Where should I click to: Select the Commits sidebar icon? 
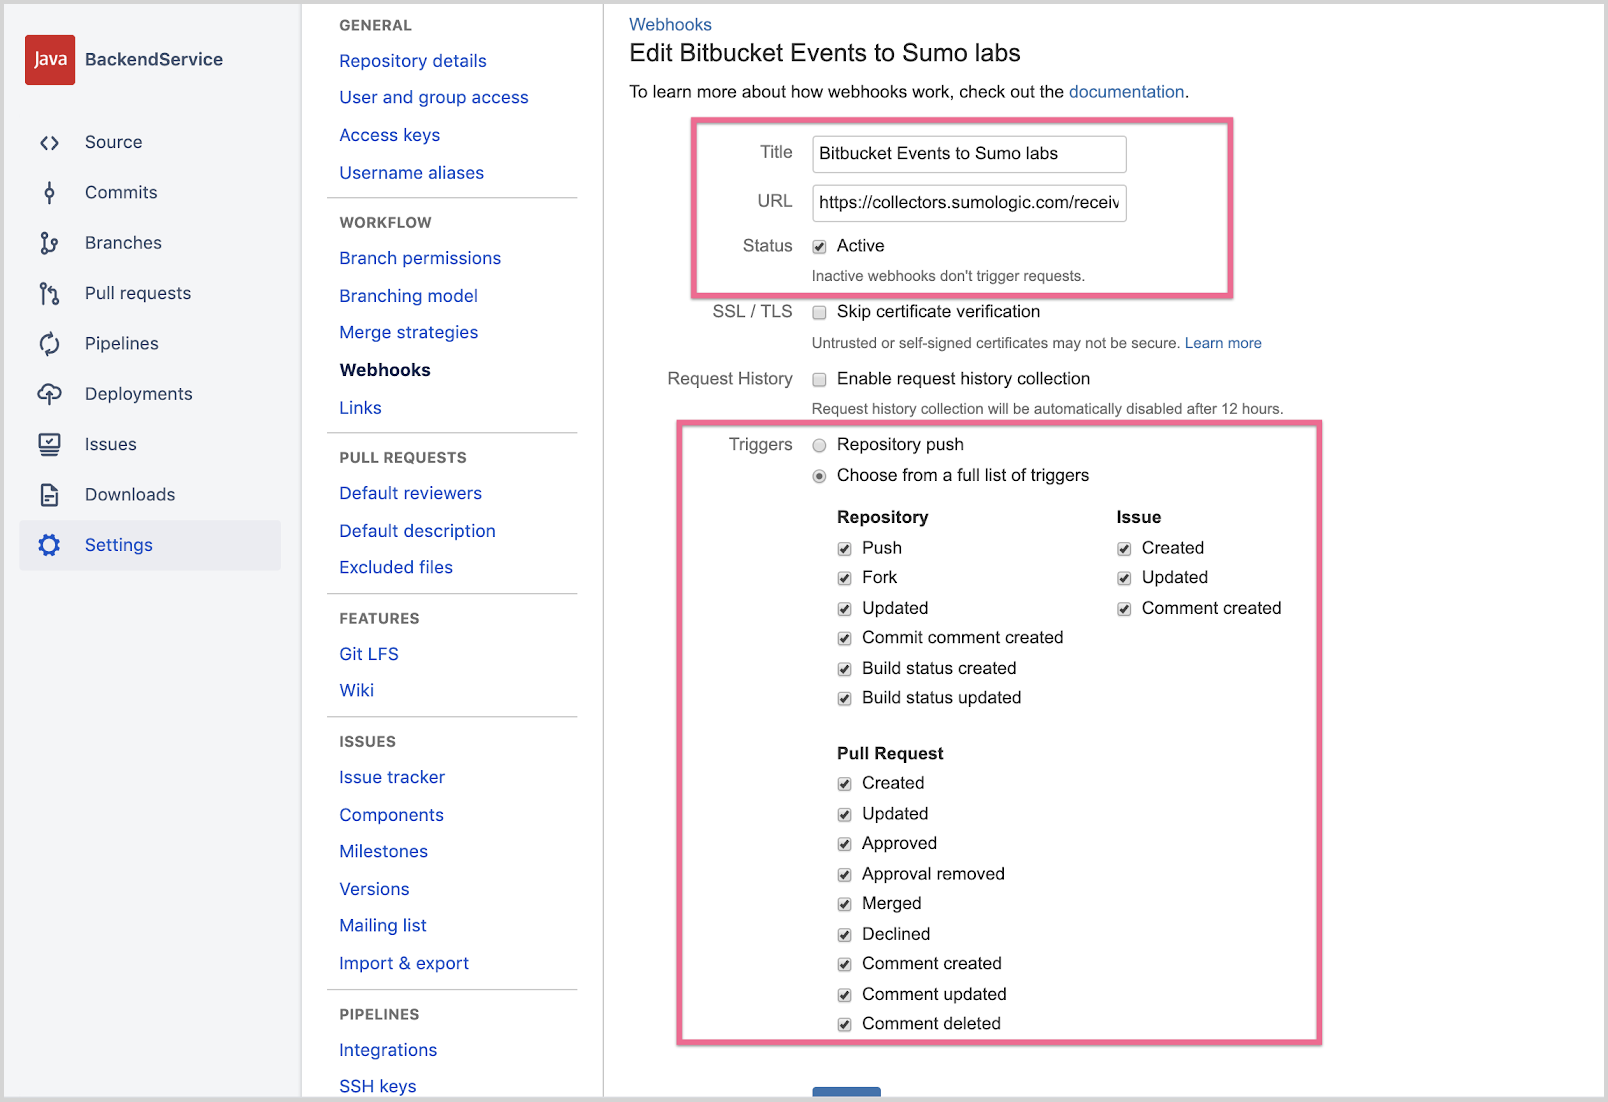point(49,192)
